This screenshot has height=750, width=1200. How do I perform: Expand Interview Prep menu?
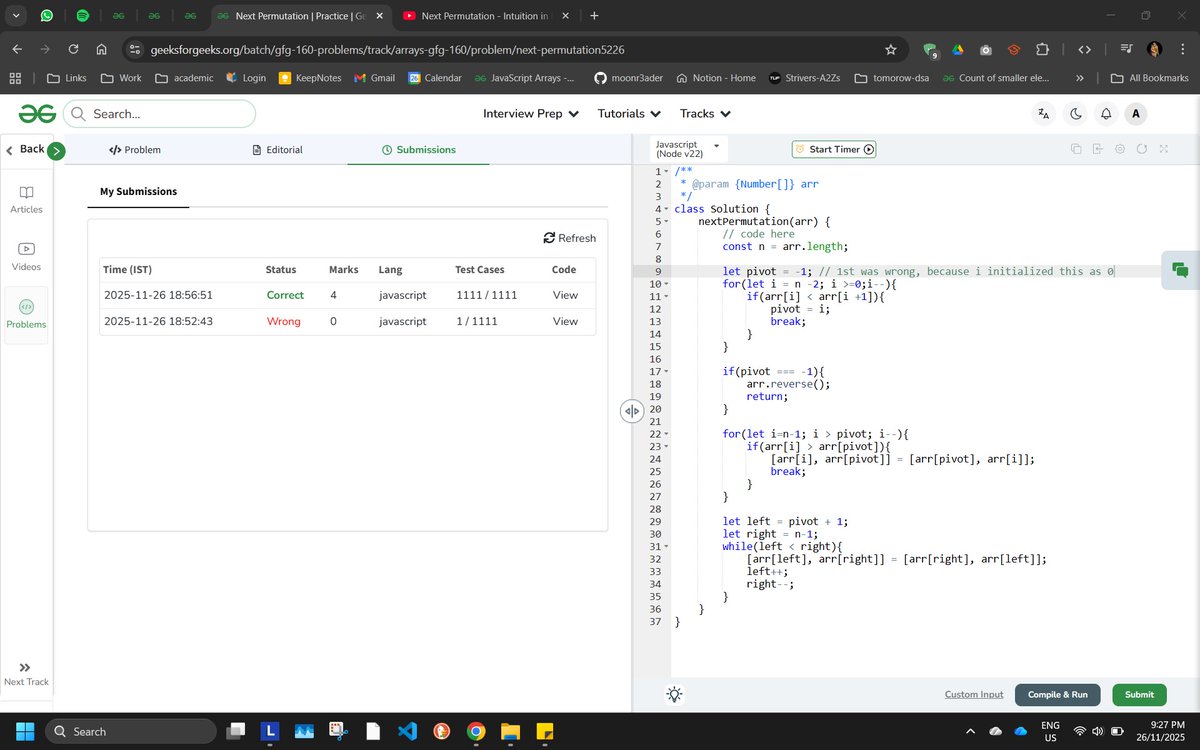(531, 114)
